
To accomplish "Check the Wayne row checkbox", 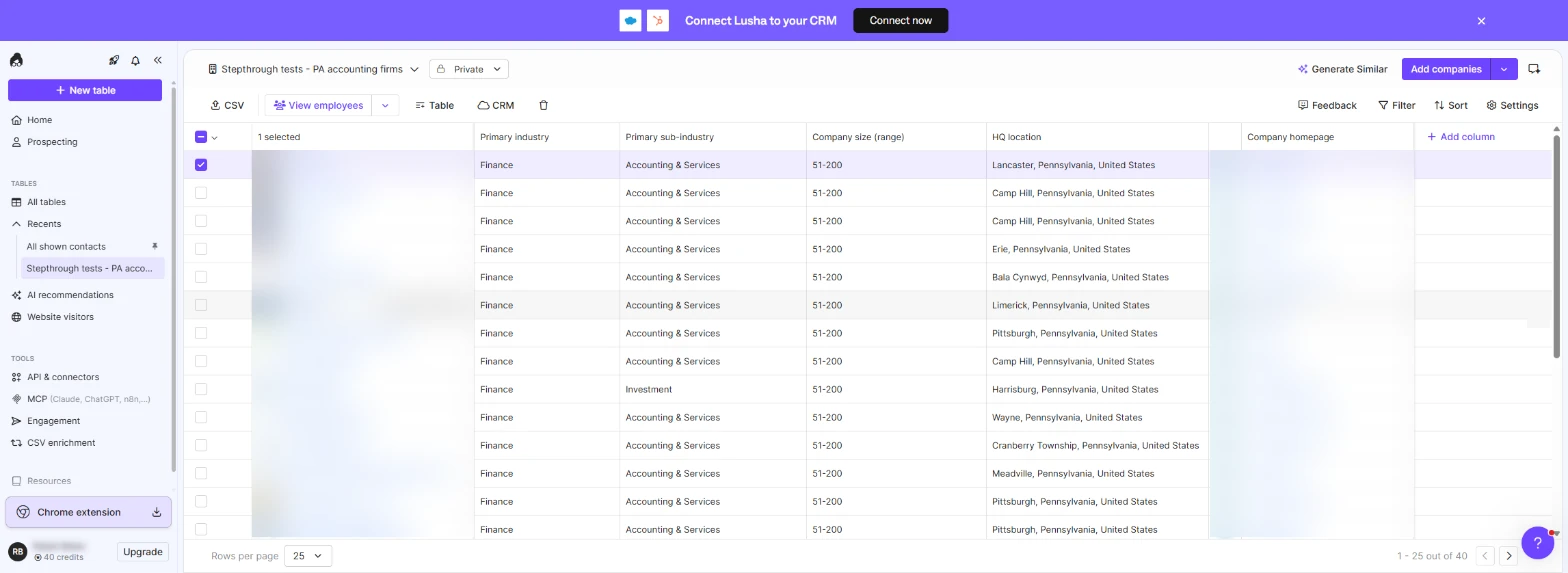I will [x=201, y=417].
